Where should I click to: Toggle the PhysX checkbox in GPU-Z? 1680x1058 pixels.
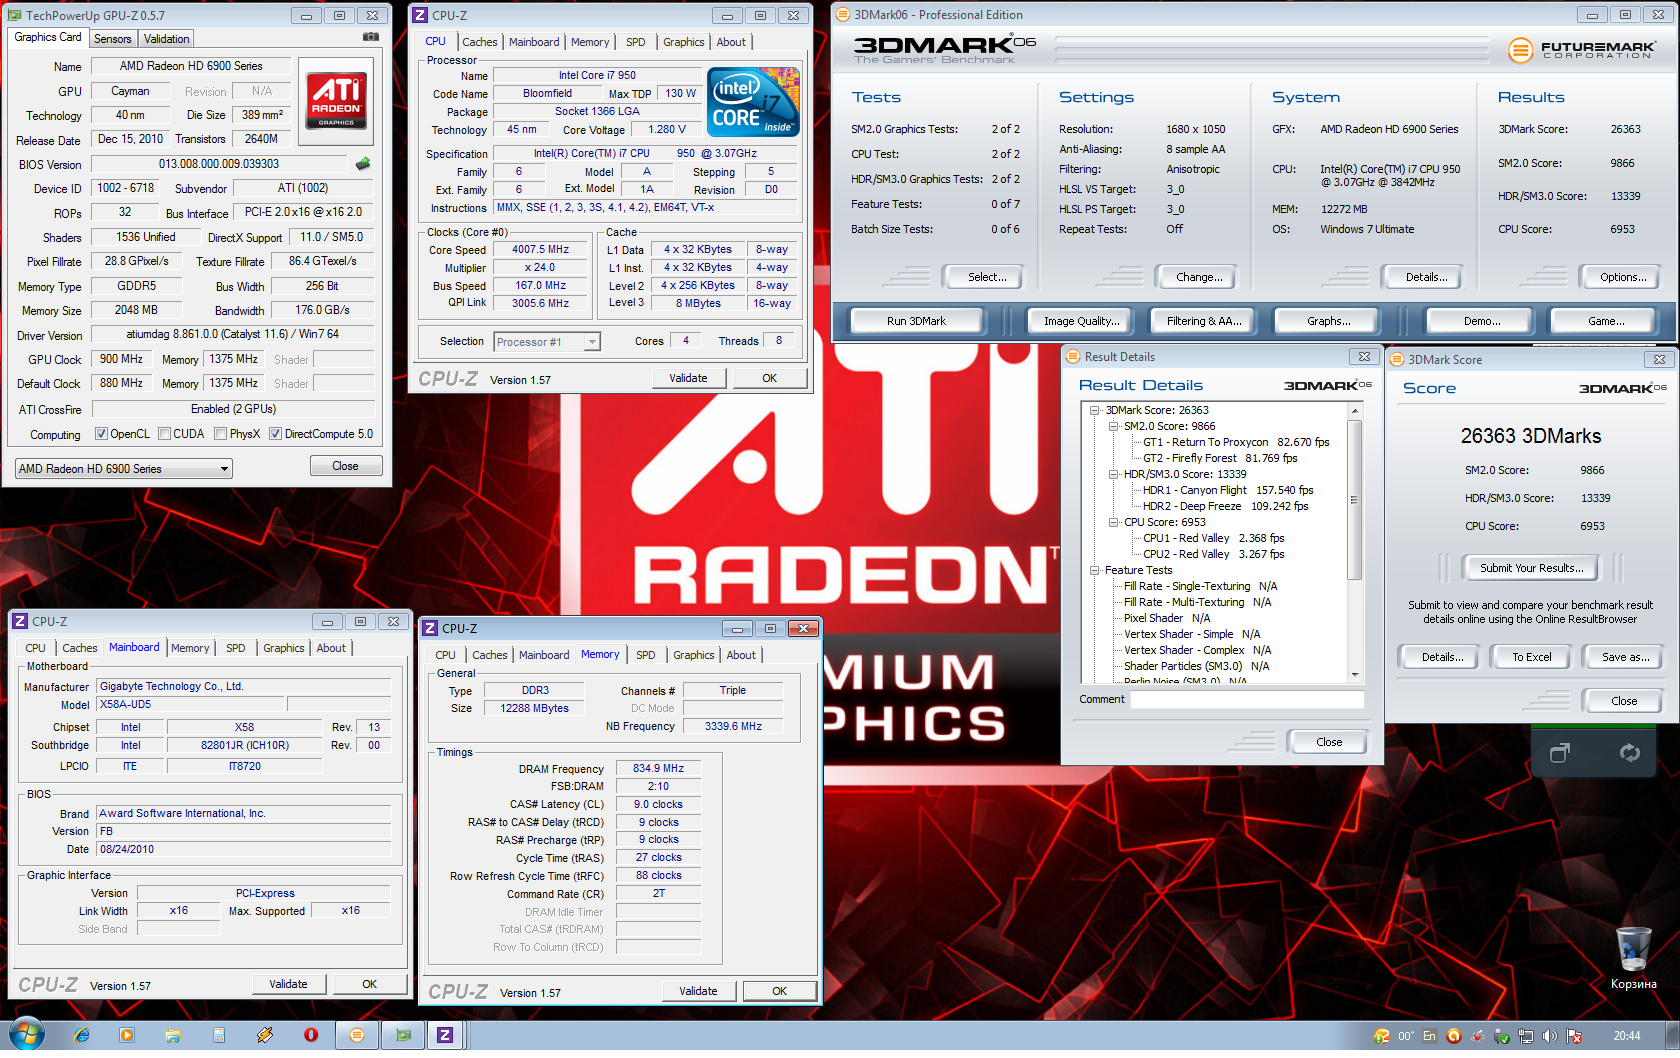click(x=220, y=434)
